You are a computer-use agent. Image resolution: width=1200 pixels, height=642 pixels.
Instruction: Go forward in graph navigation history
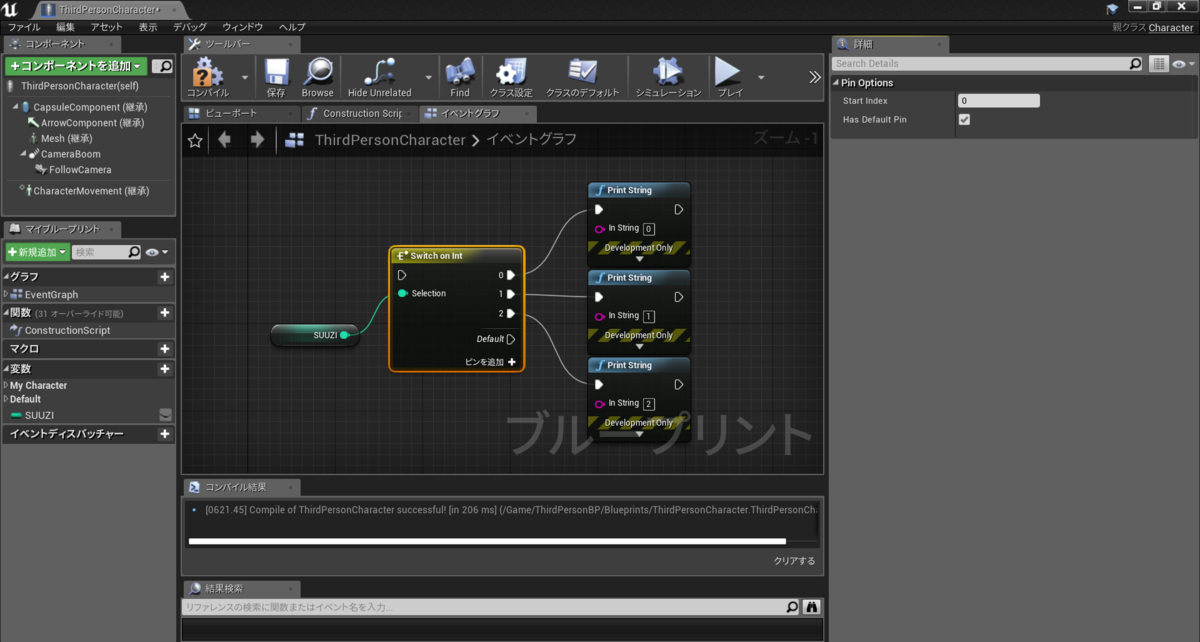pos(257,140)
